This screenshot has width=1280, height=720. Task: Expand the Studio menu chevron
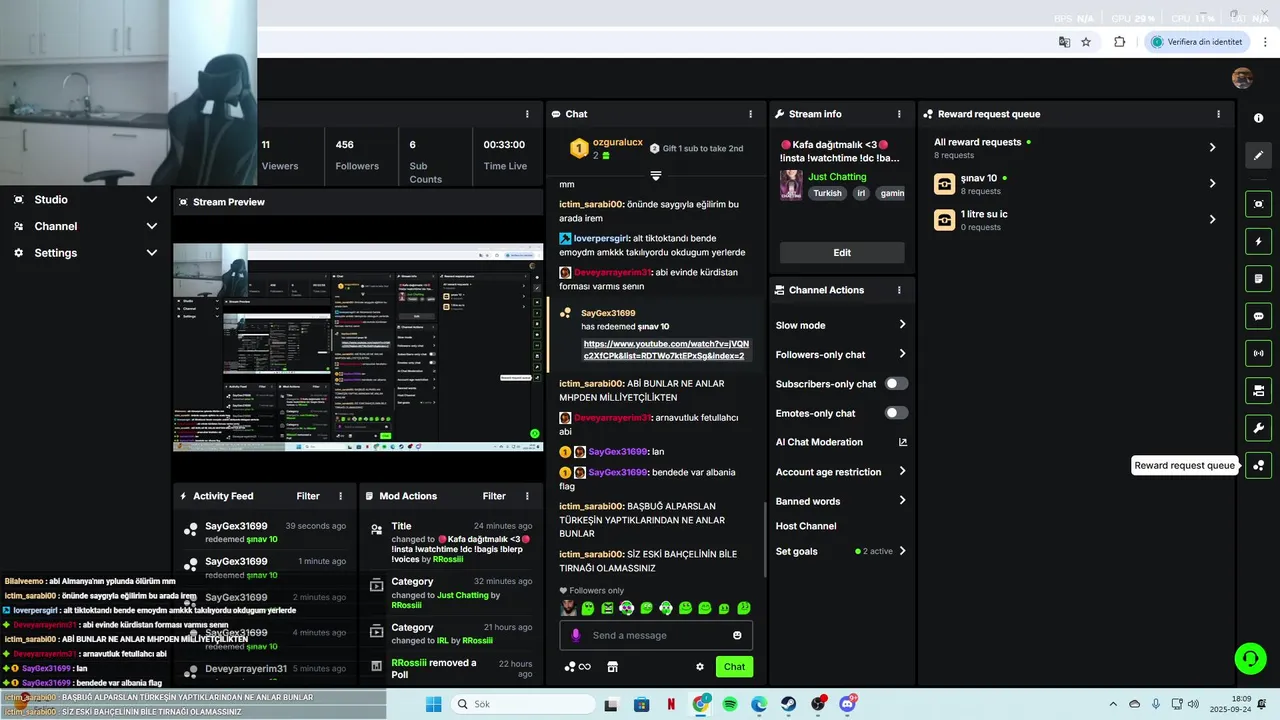tap(152, 199)
